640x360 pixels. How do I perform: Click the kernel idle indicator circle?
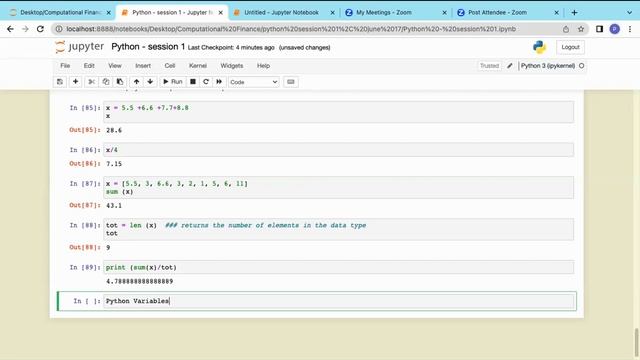click(582, 66)
